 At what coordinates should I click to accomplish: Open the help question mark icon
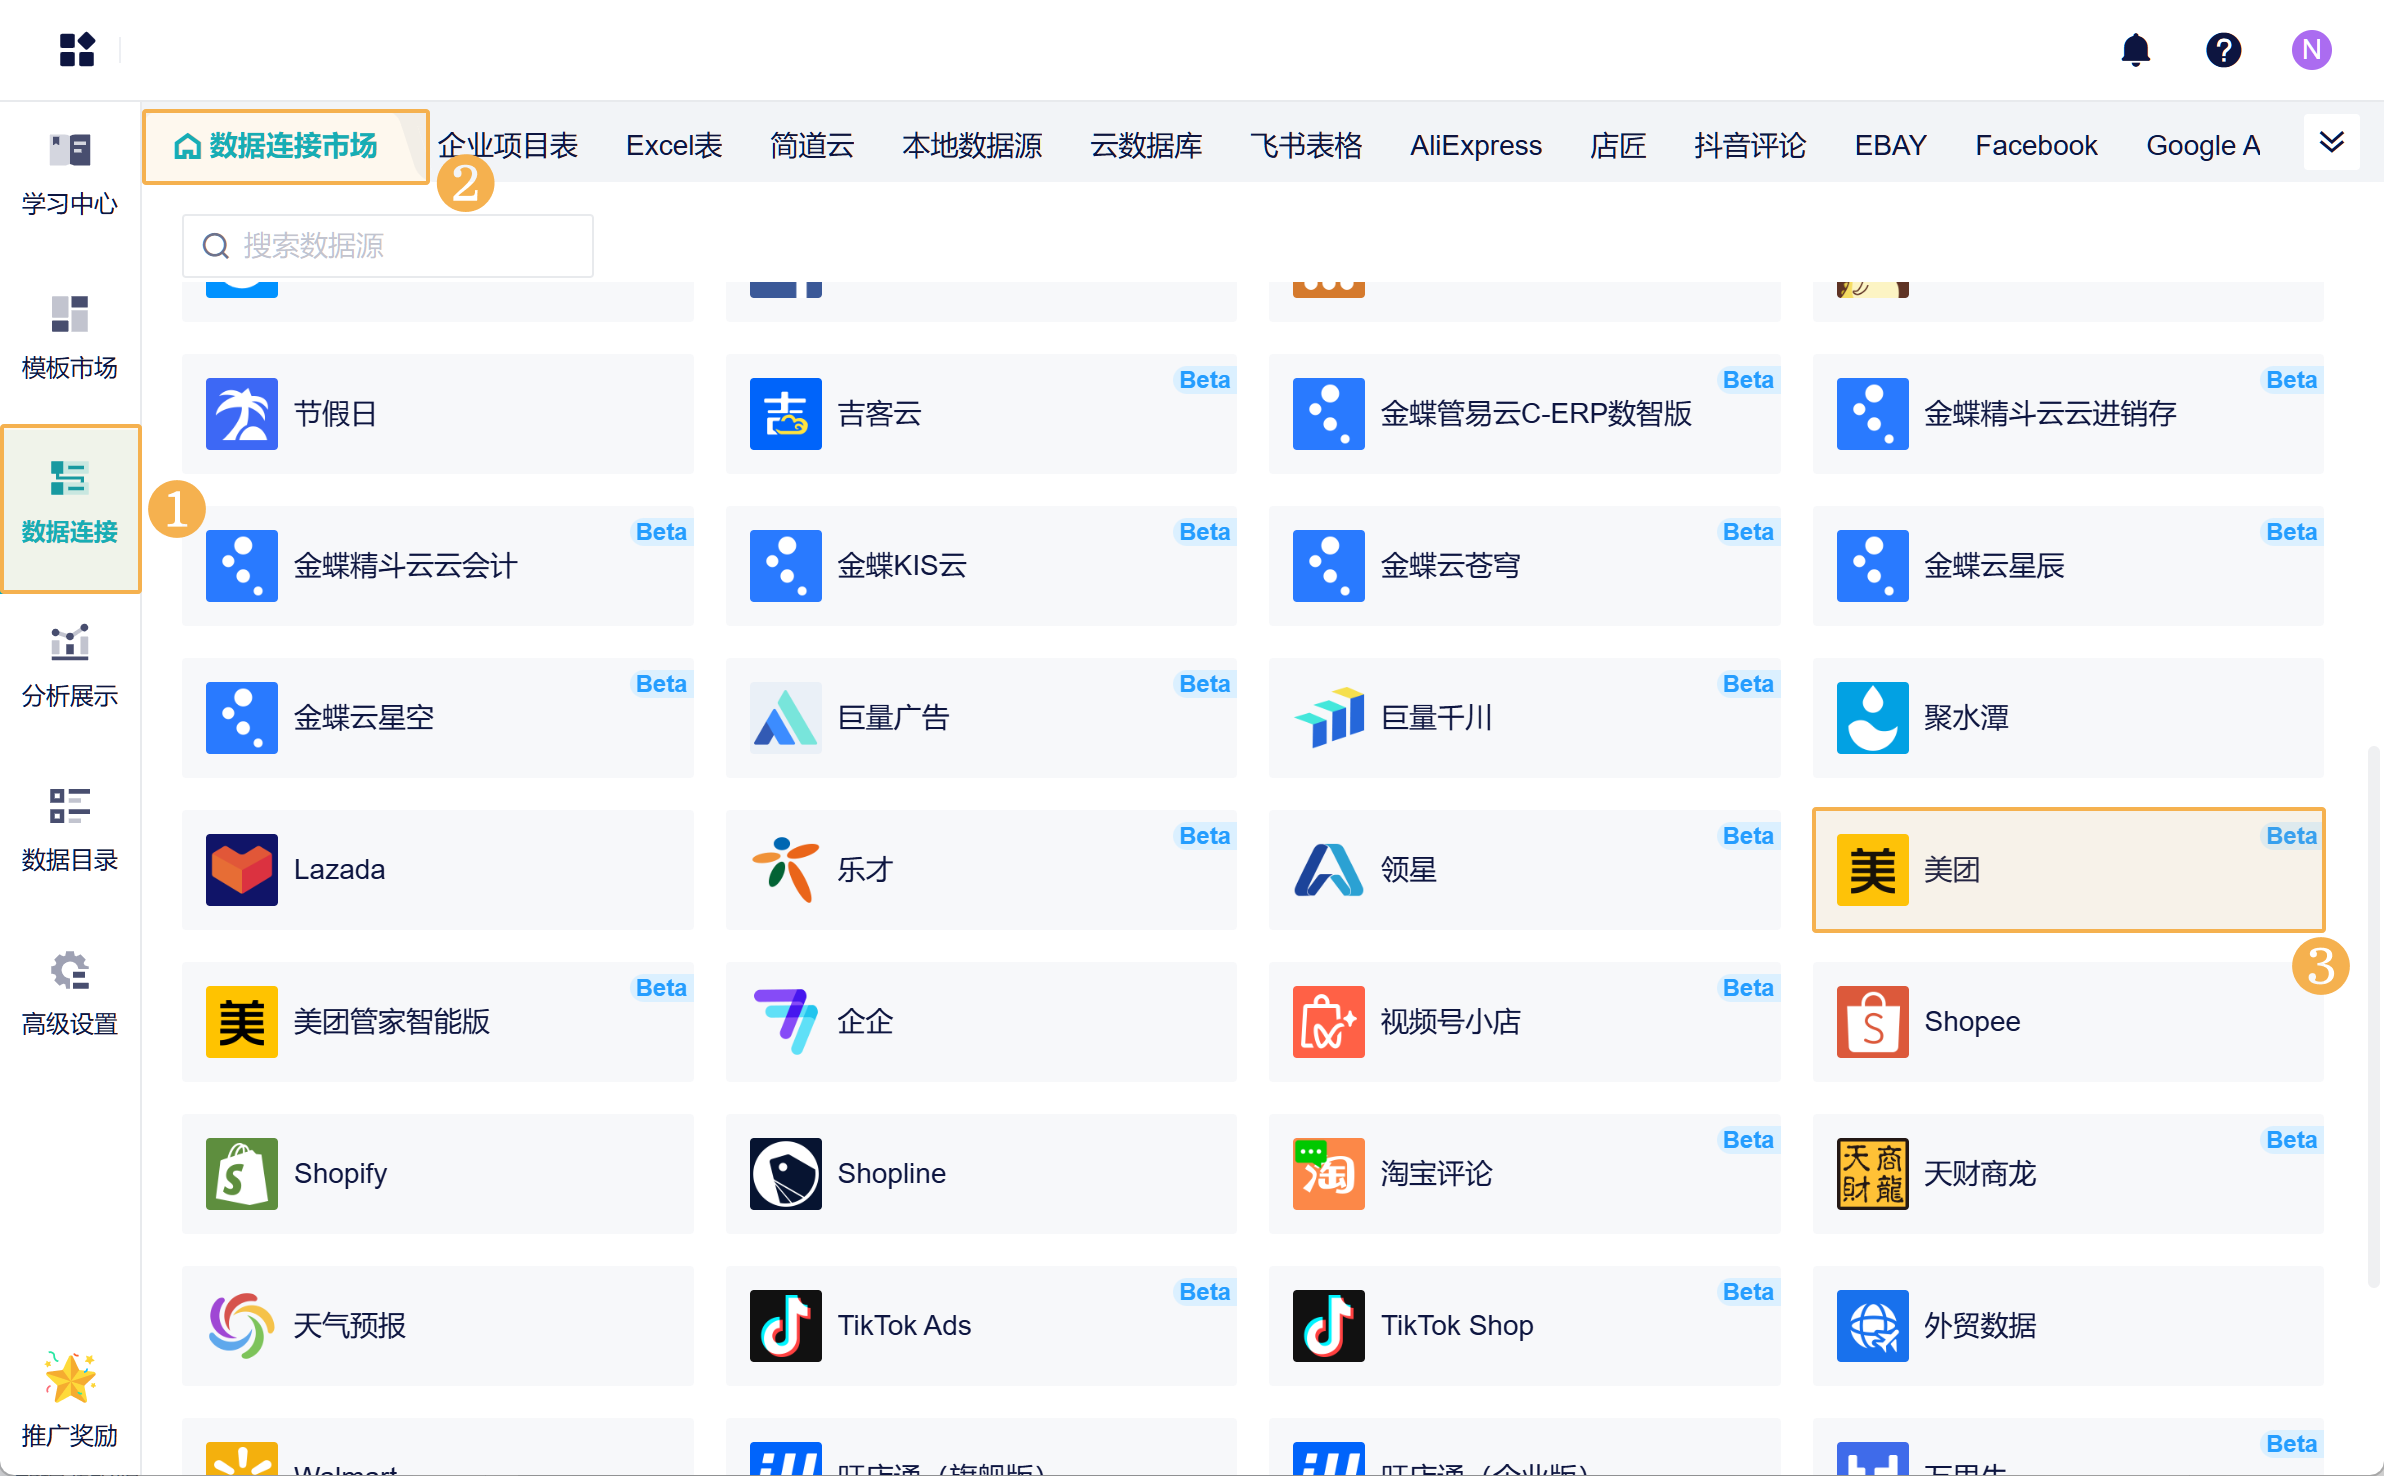pos(2223,49)
